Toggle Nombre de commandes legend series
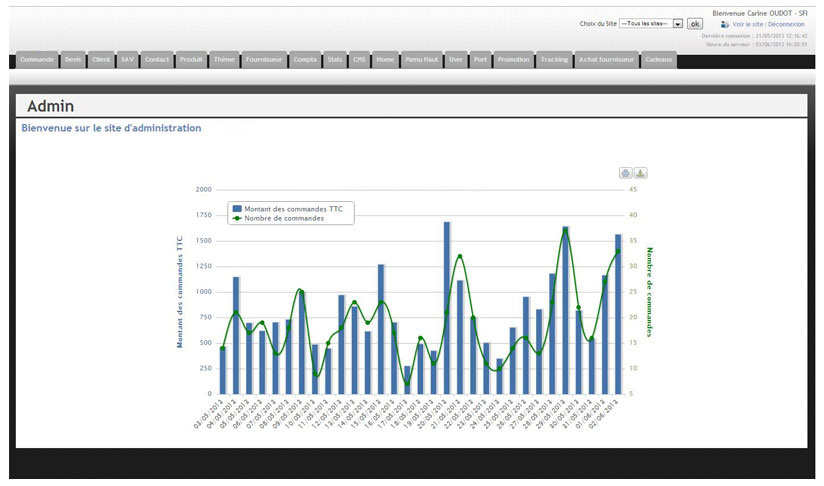 tap(279, 218)
